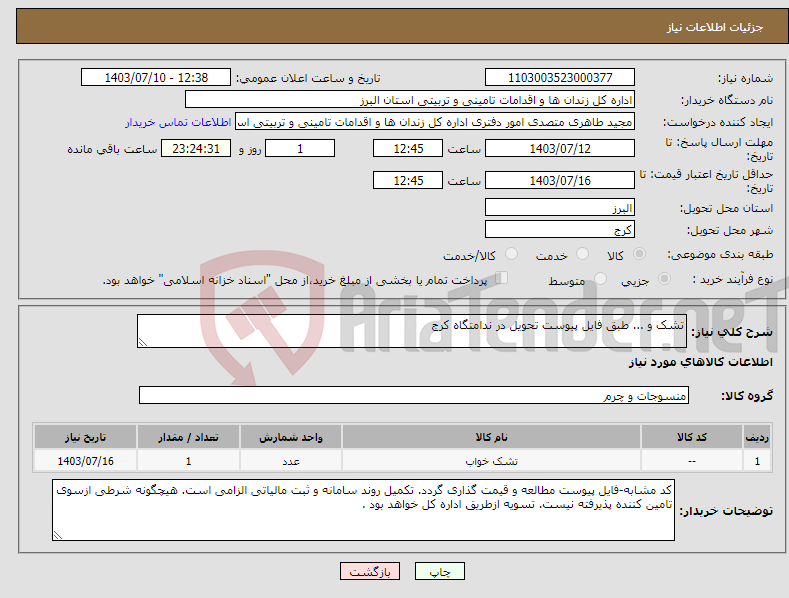Select the کالا/خدمت radio button
Screen dimensions: 789x598
[511, 254]
